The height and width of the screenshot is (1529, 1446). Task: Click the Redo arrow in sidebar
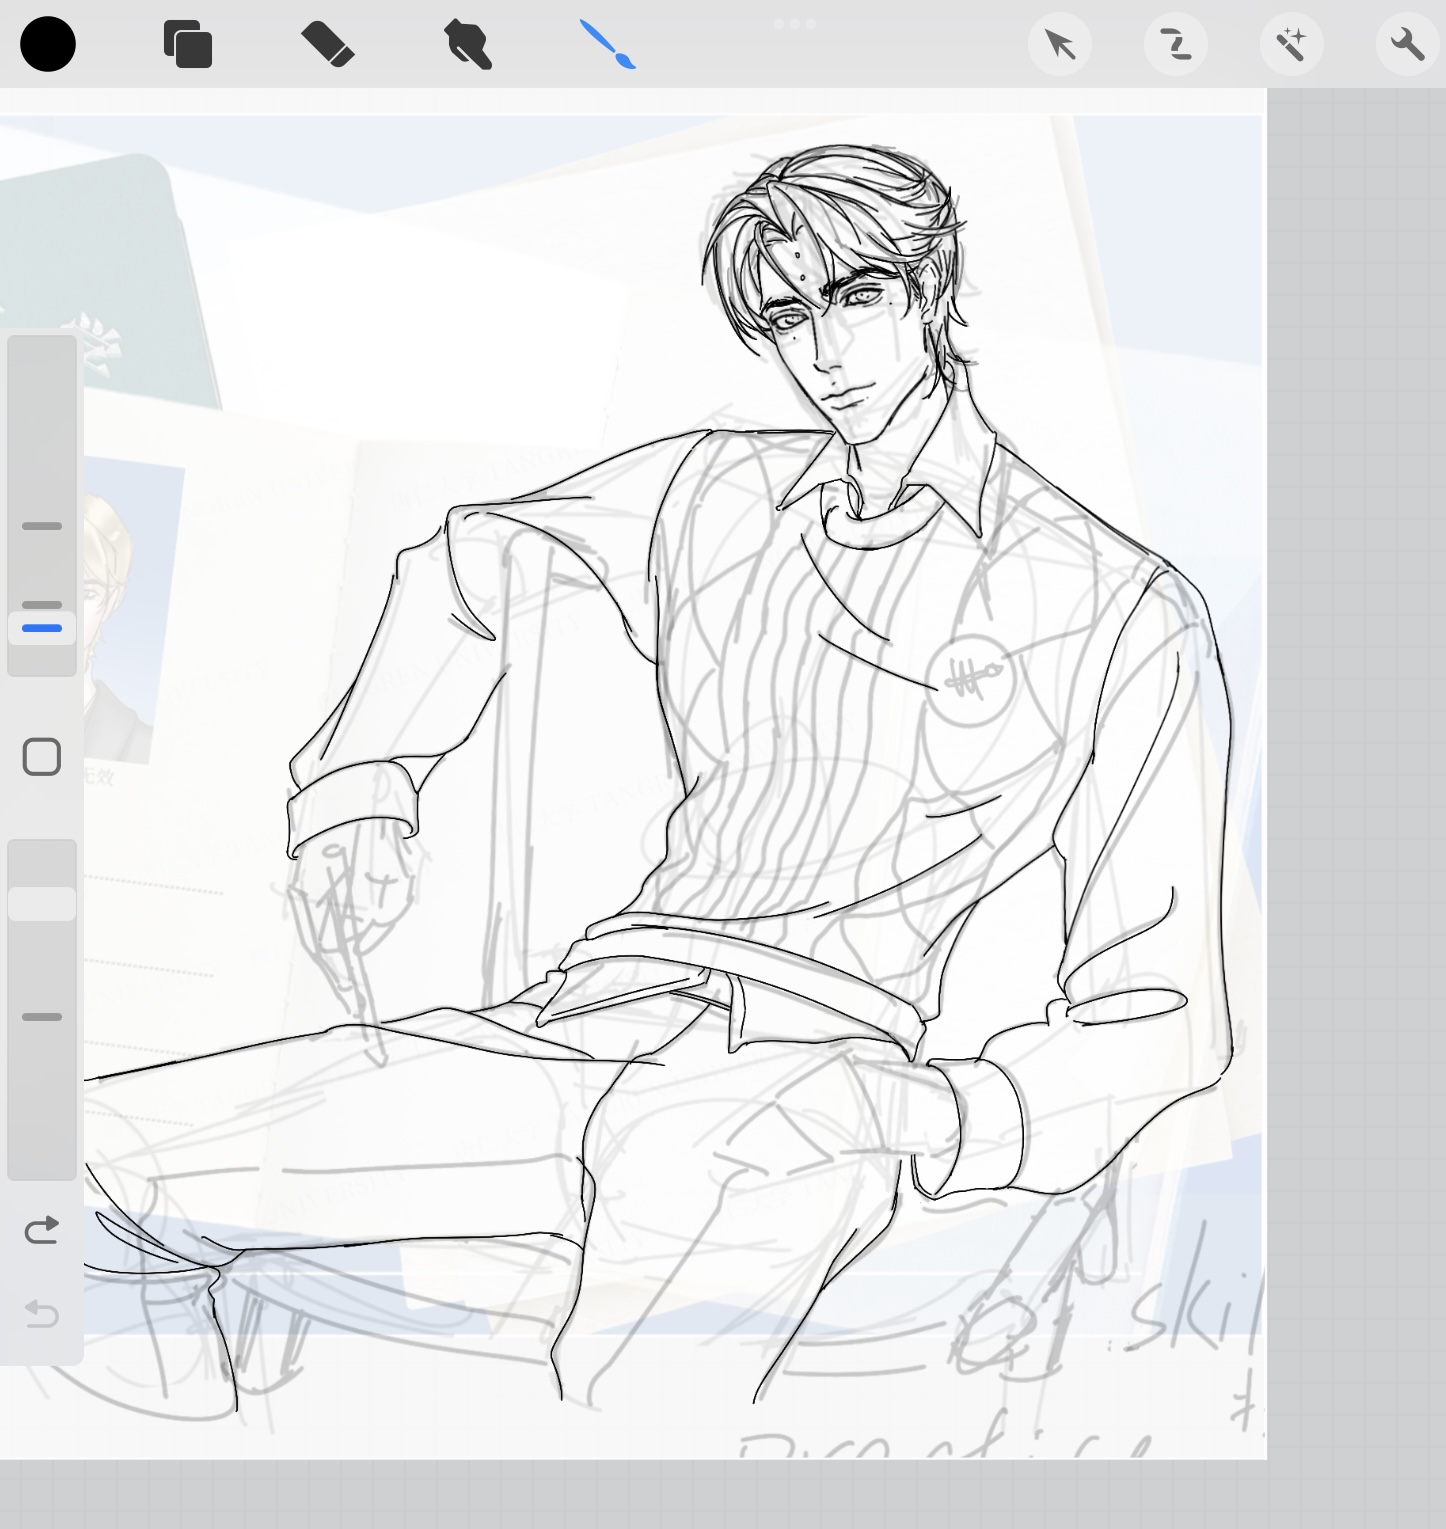tap(41, 1230)
